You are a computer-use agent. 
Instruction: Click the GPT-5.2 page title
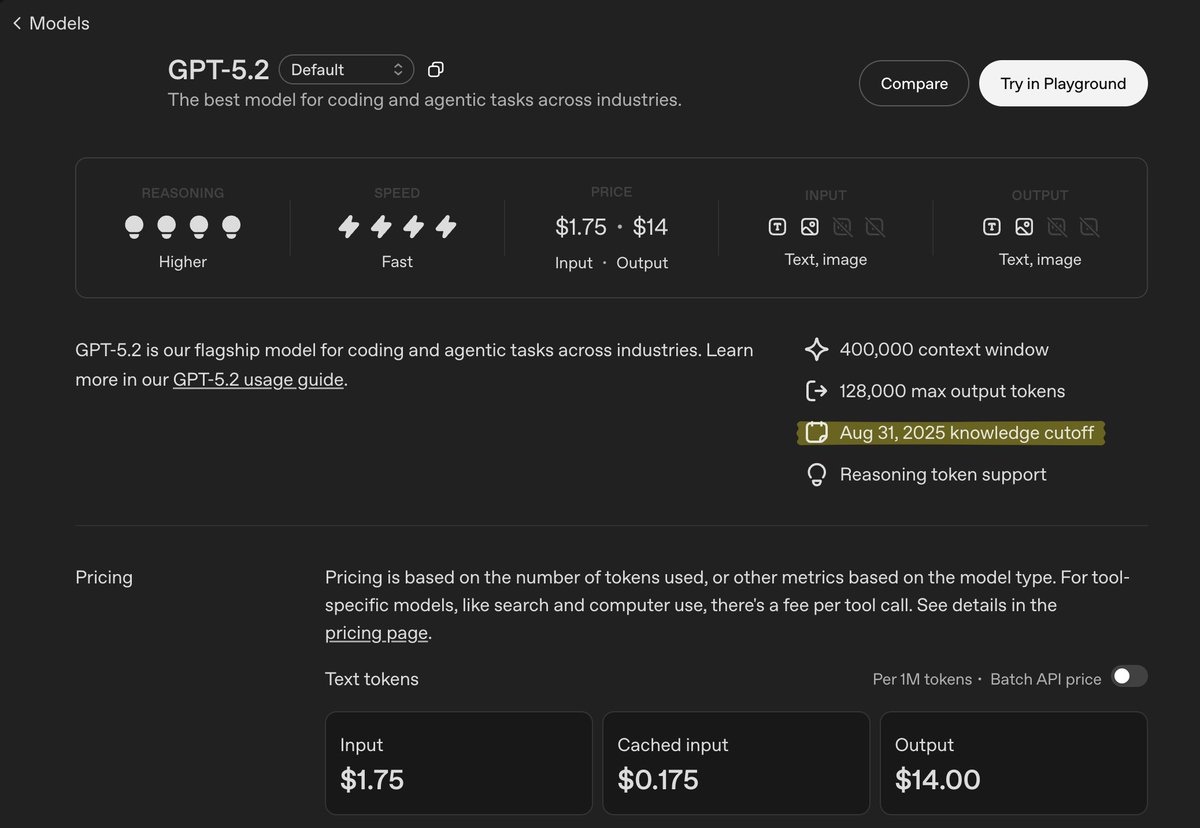click(x=218, y=69)
